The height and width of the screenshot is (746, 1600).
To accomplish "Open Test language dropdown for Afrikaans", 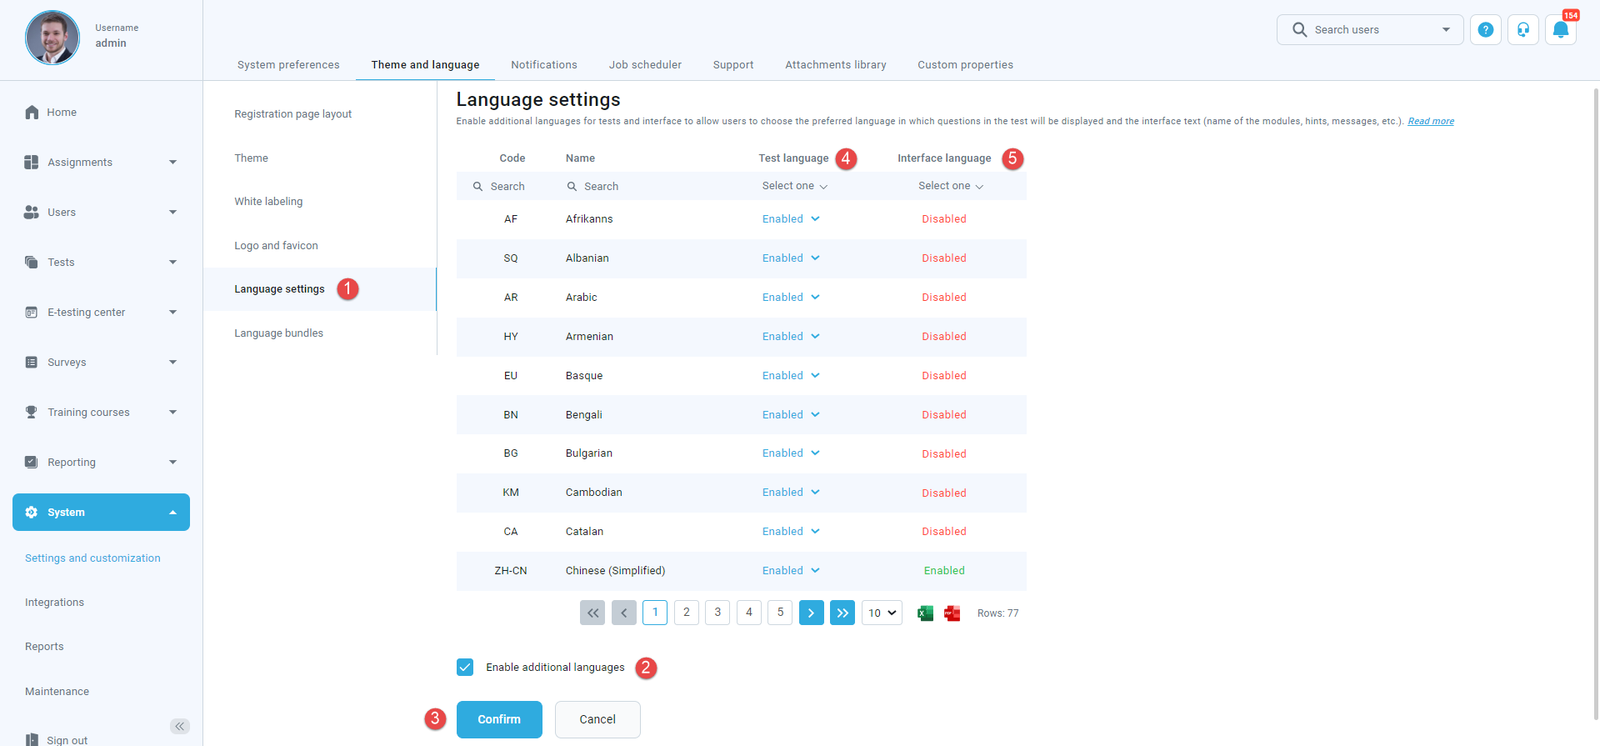I will 791,219.
